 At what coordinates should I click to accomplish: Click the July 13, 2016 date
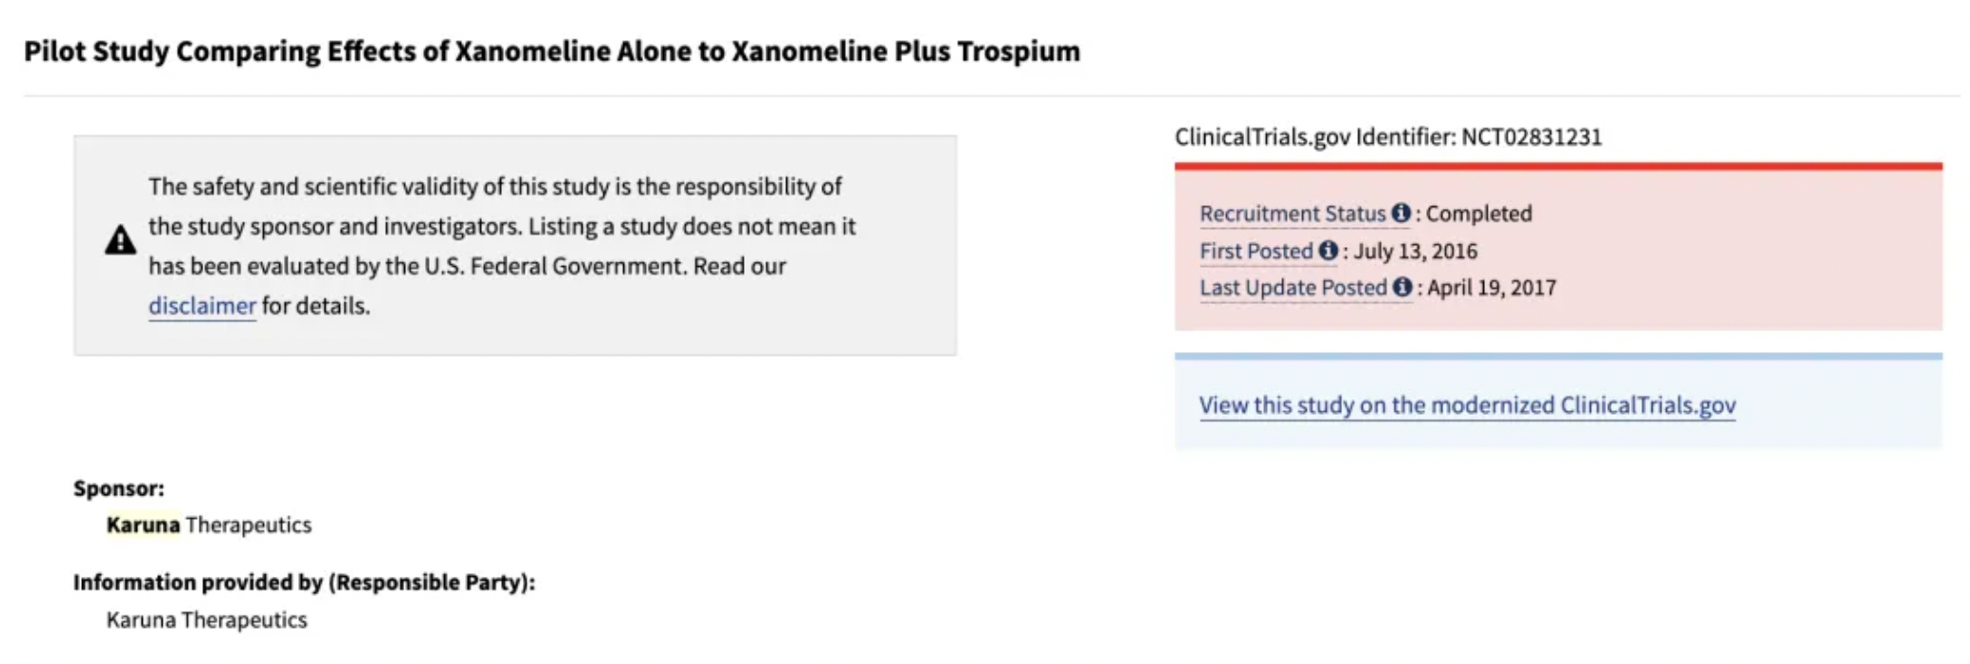pos(1415,251)
